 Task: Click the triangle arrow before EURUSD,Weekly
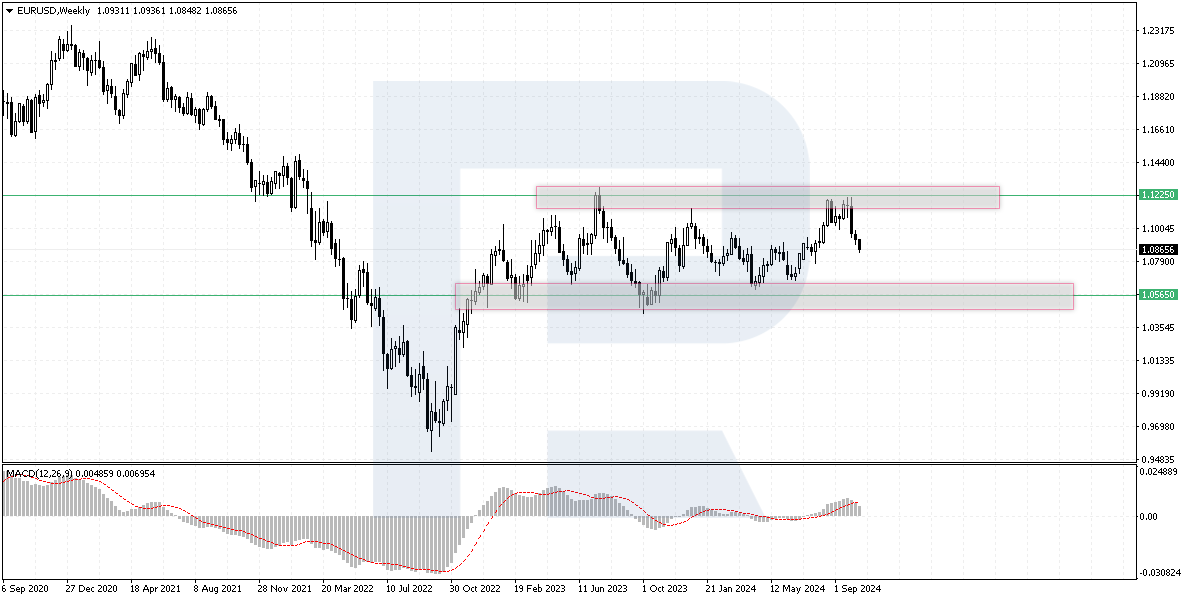(x=9, y=11)
